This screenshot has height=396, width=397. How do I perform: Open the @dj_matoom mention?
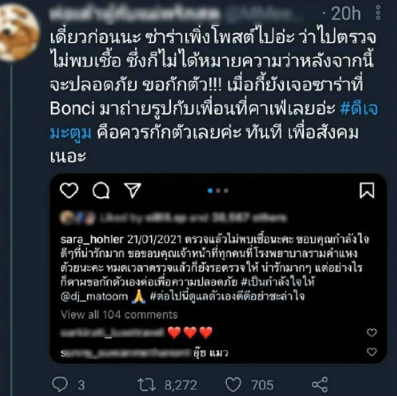(94, 296)
